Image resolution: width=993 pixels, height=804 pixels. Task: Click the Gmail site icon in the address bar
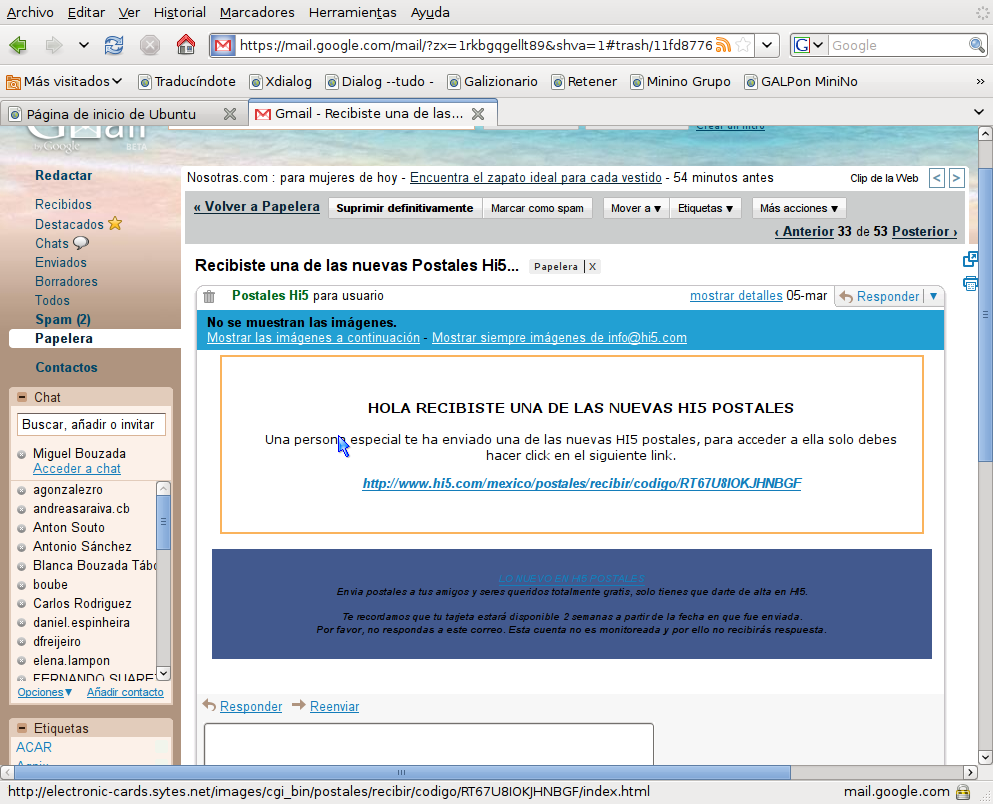(223, 45)
